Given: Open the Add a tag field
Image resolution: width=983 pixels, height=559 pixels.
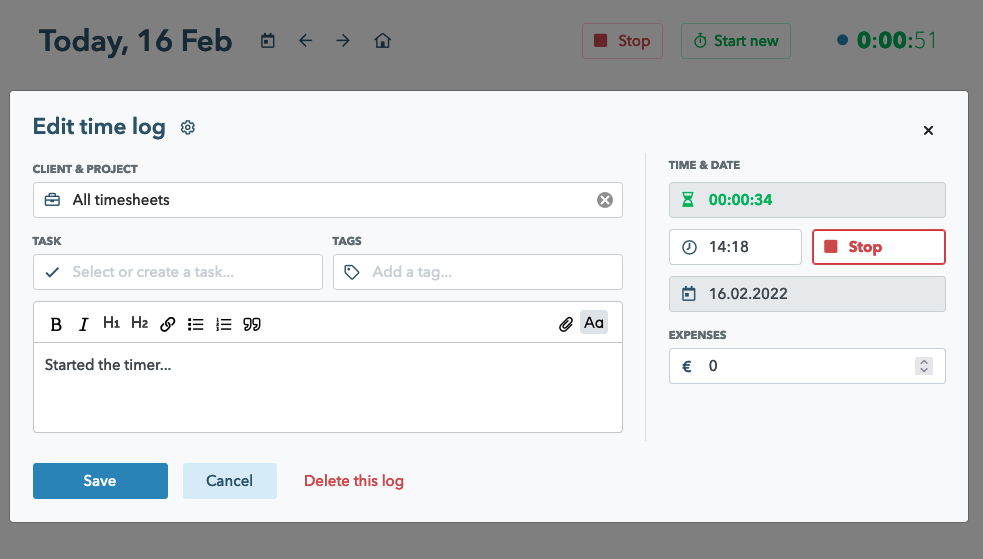Looking at the screenshot, I should (x=477, y=272).
